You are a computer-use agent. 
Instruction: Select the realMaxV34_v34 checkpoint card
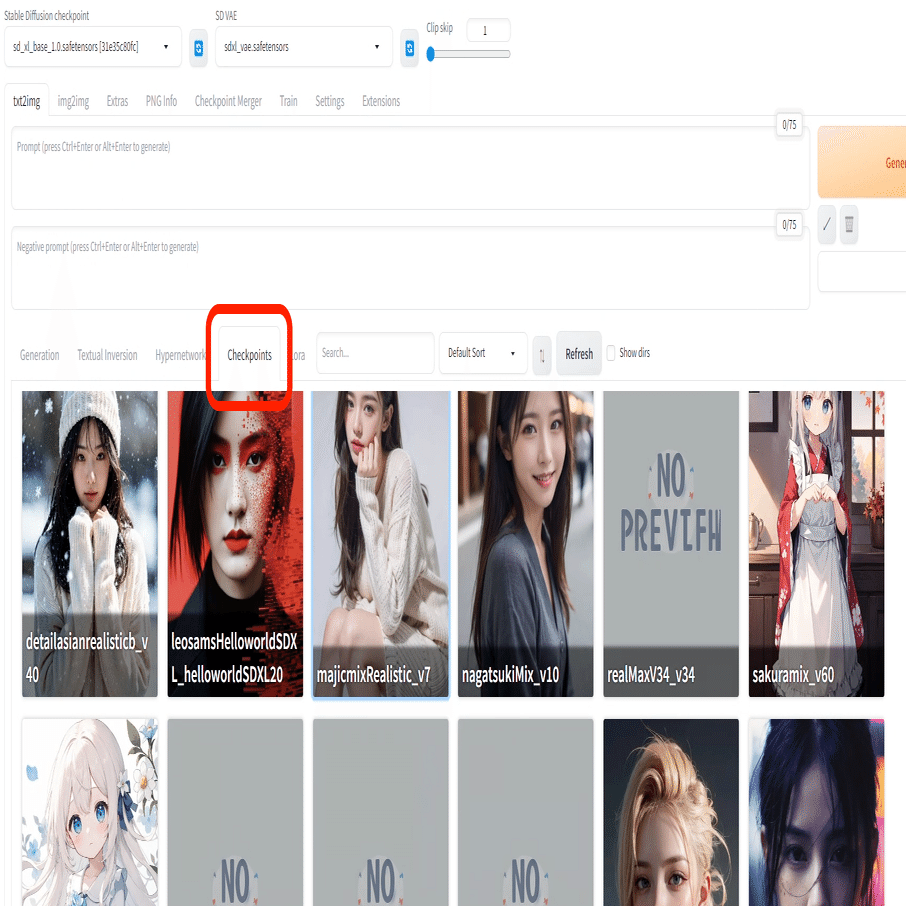tap(671, 544)
